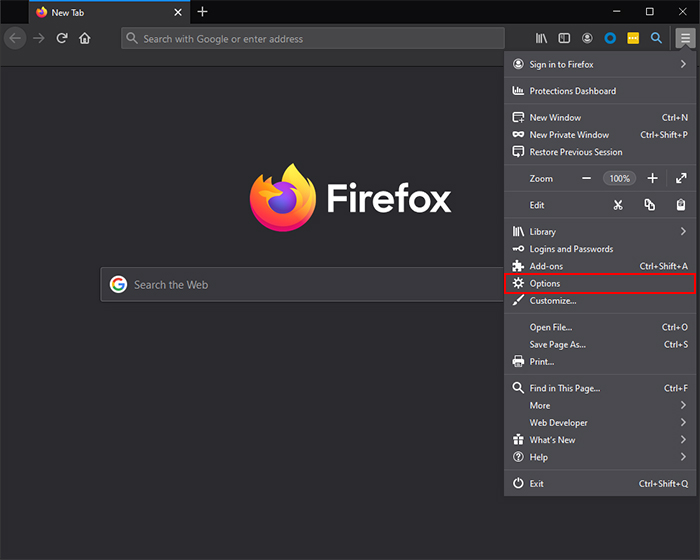
Task: Open the Firefox account toolbar icon
Action: coord(587,38)
